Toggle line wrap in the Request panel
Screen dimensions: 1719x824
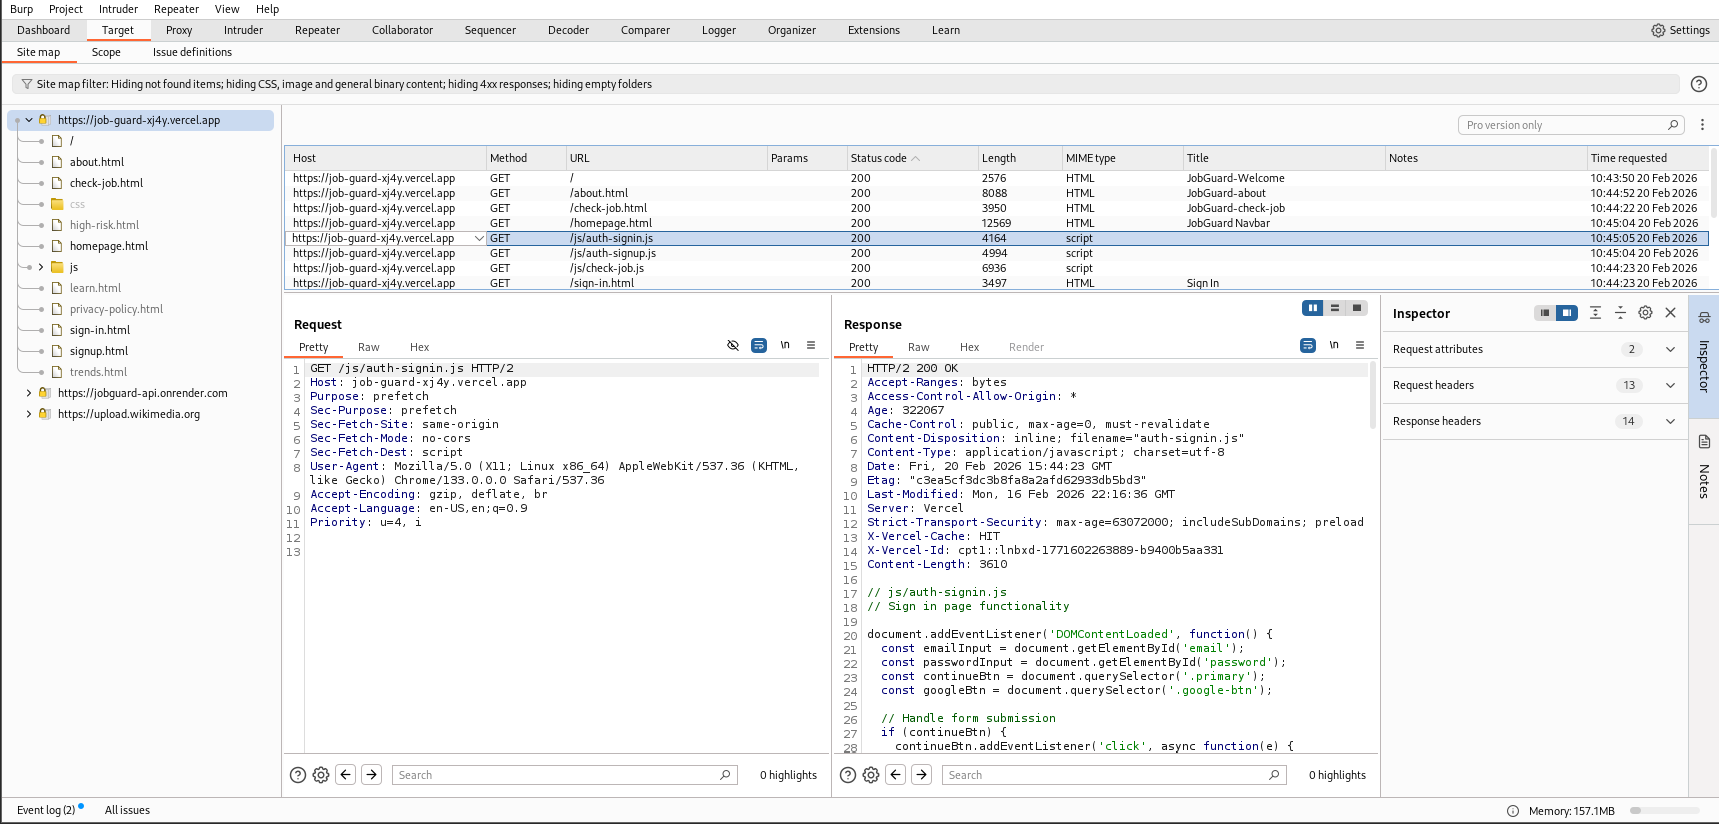point(759,345)
